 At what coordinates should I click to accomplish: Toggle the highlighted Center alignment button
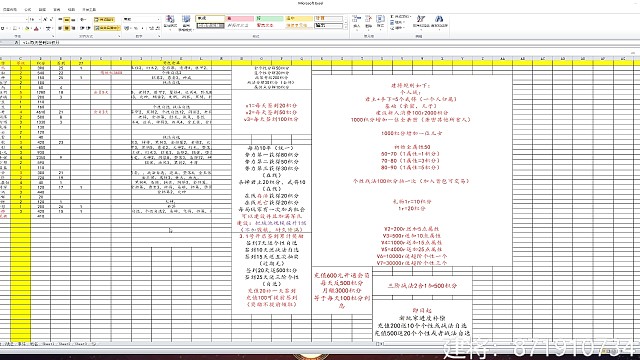(67, 29)
